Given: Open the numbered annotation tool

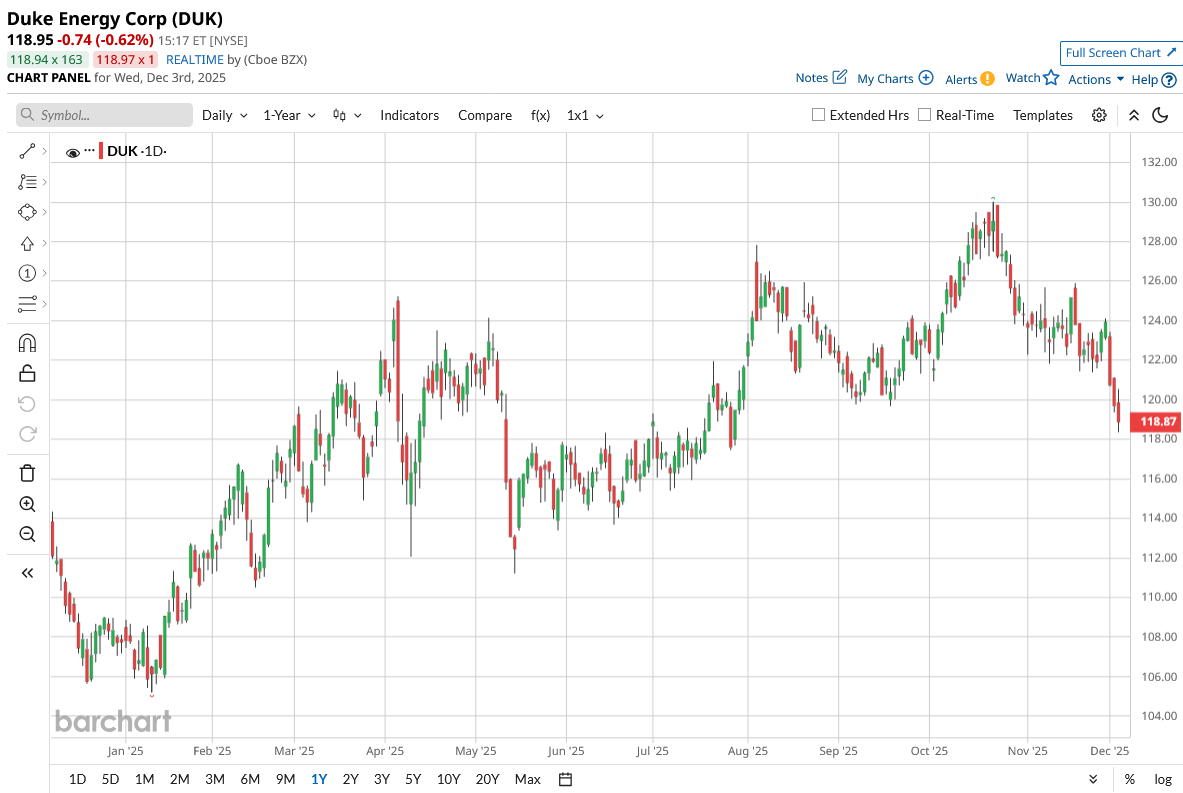Looking at the screenshot, I should tap(27, 273).
